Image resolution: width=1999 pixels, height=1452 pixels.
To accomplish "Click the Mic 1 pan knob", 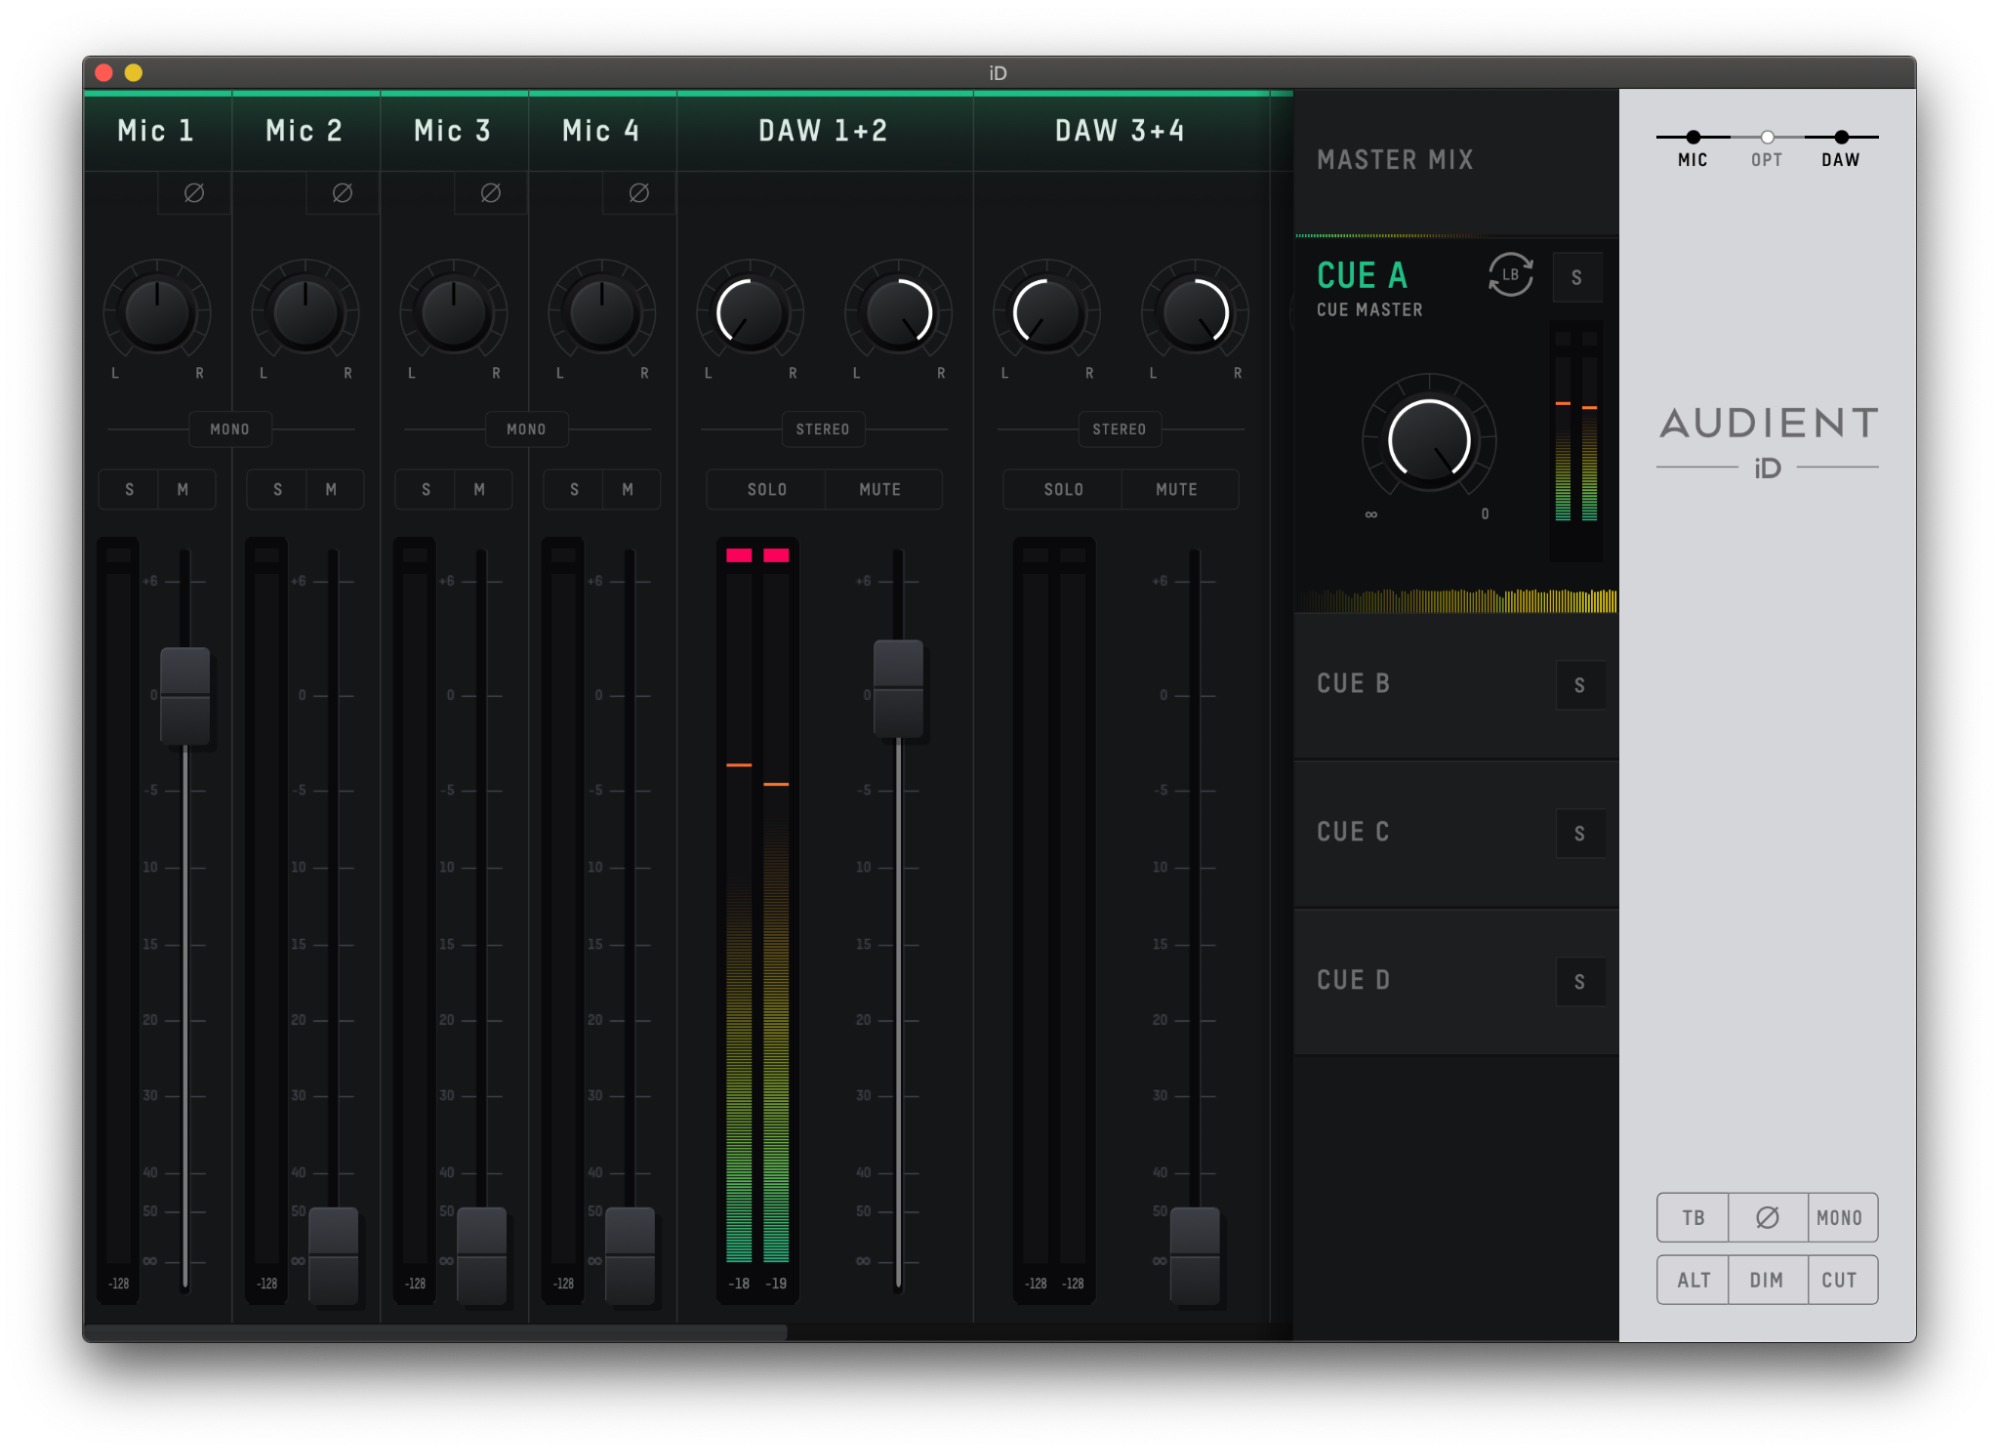I will (x=157, y=313).
